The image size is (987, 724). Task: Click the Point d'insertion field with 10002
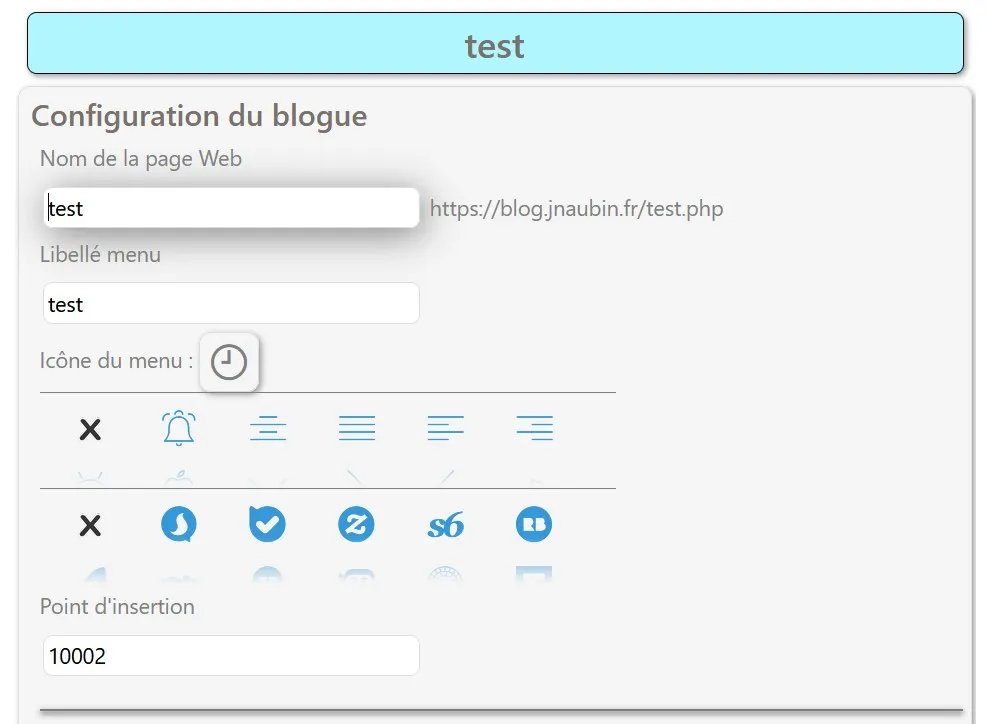[x=231, y=655]
